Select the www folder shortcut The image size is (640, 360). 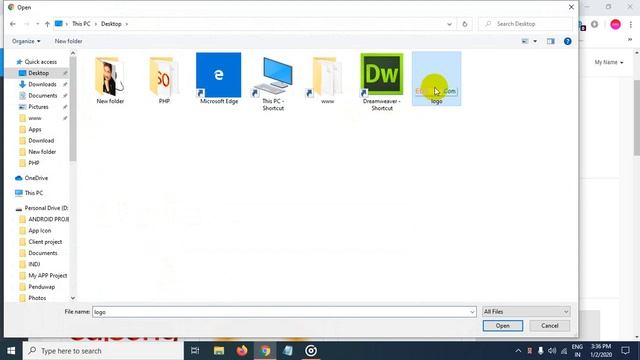tap(327, 80)
